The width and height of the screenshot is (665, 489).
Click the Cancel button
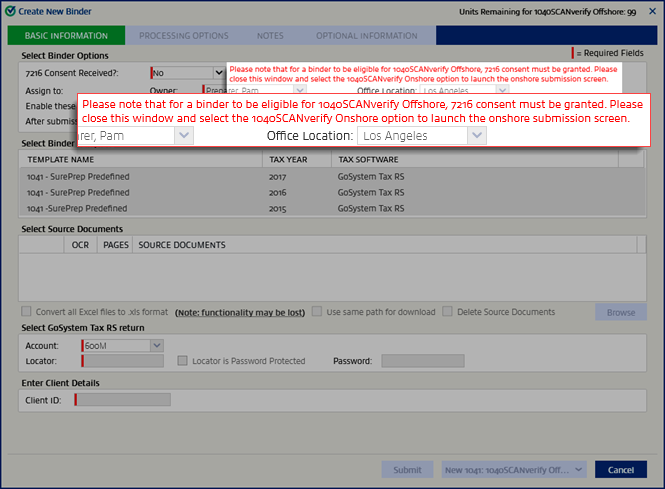[x=627, y=469]
